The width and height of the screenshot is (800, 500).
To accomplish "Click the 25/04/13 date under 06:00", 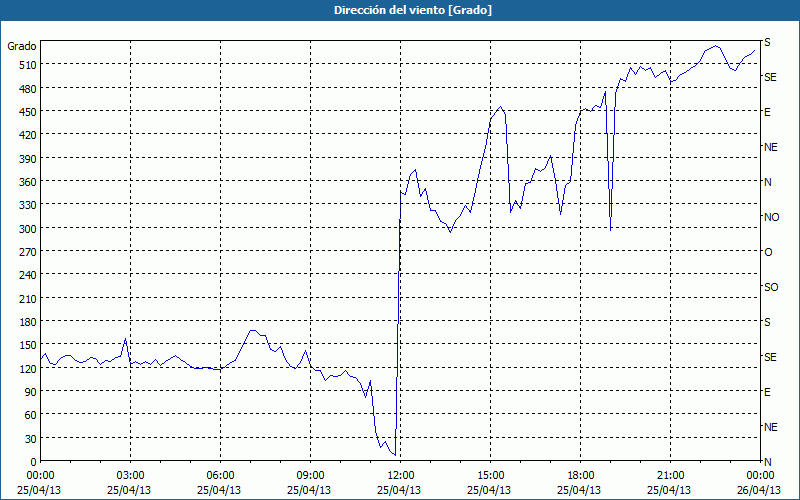I will pos(219,490).
